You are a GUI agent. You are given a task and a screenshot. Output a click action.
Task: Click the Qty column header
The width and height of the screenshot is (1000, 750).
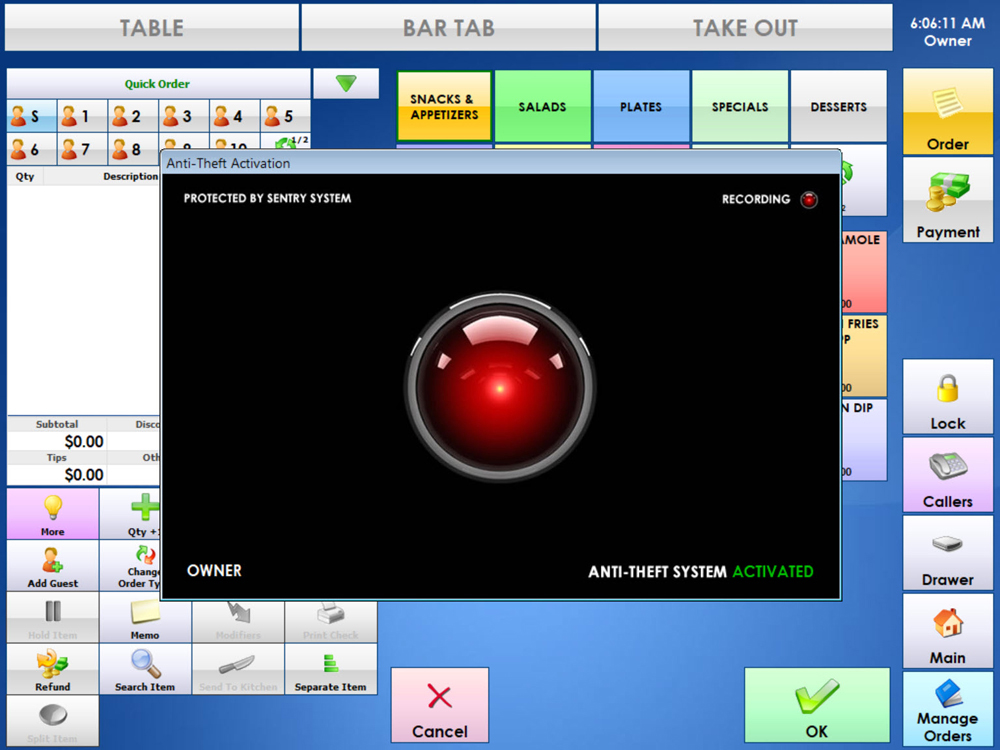[x=25, y=177]
